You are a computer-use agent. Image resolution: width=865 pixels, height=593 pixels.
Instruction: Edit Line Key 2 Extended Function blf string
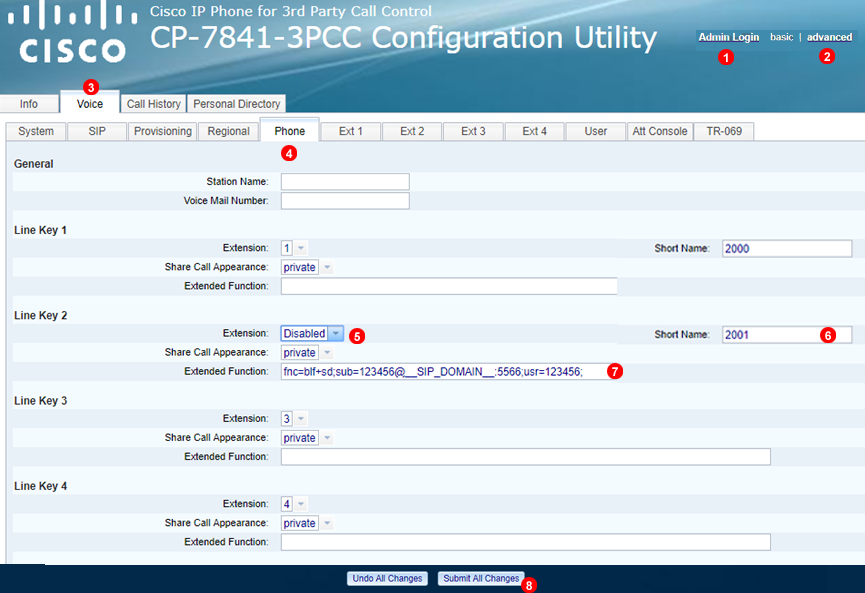pos(449,371)
